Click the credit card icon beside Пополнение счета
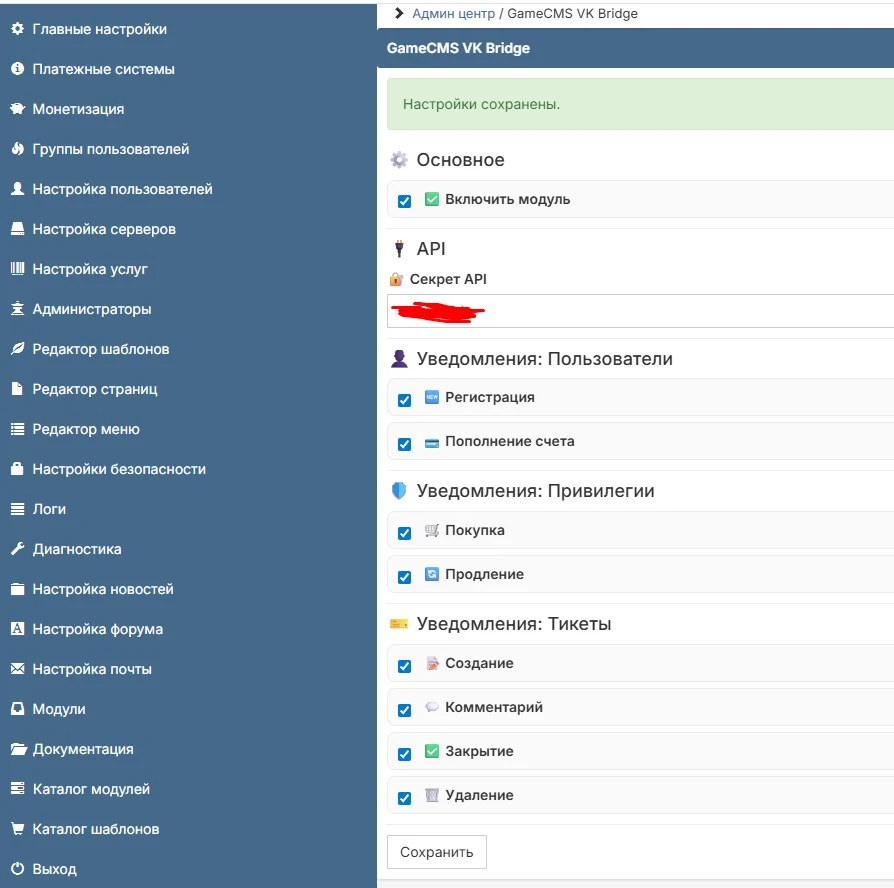The width and height of the screenshot is (894, 888). coord(432,443)
